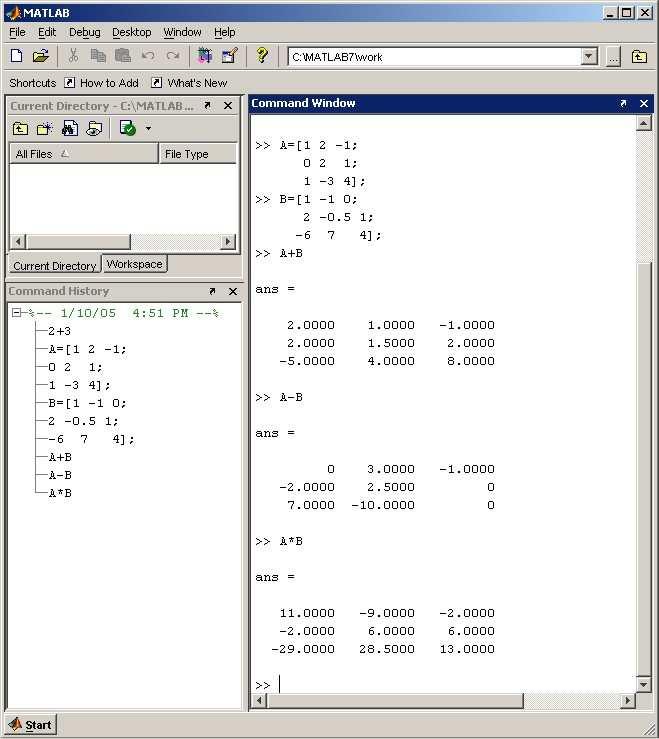Open Help via the yellow question mark
659x739 pixels.
(262, 56)
